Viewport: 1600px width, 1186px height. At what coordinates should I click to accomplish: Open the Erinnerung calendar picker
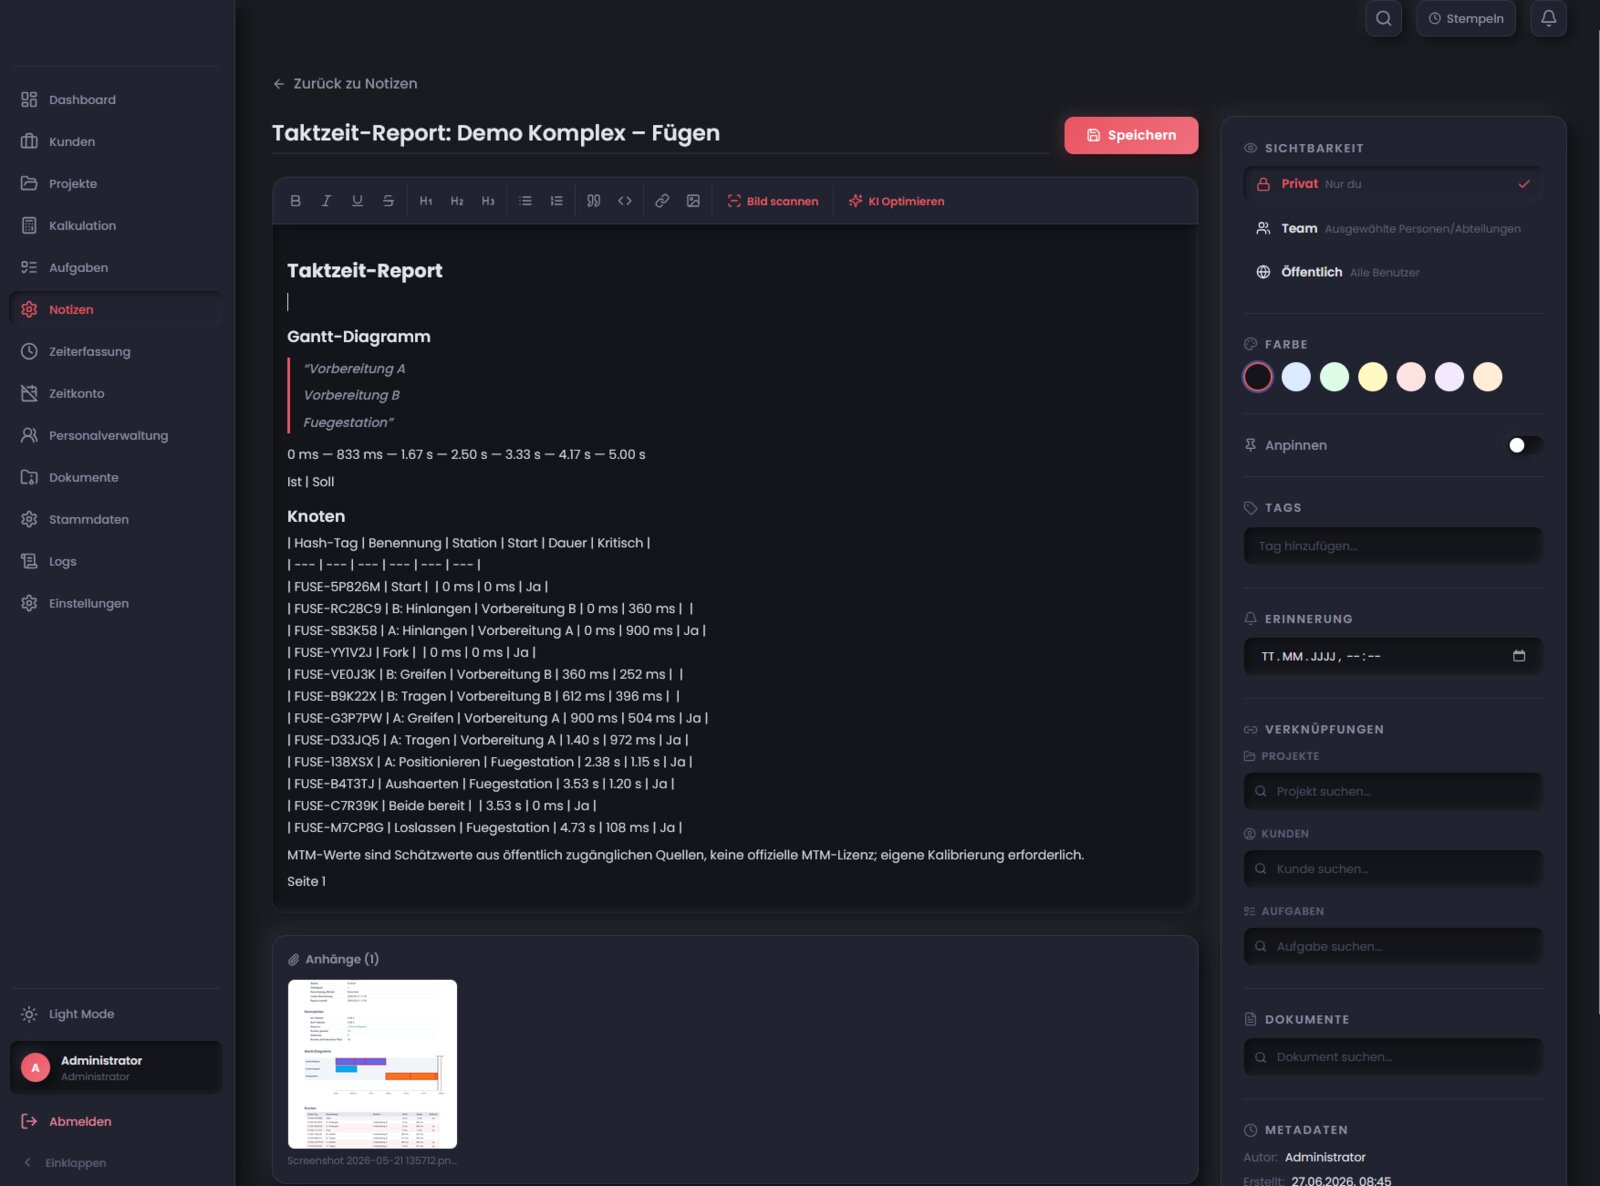pos(1519,656)
